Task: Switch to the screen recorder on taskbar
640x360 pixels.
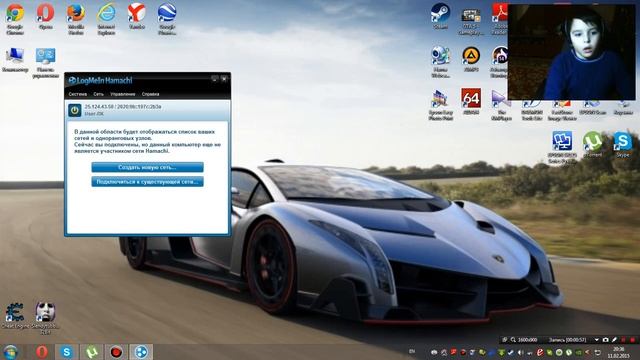Action: (116, 352)
